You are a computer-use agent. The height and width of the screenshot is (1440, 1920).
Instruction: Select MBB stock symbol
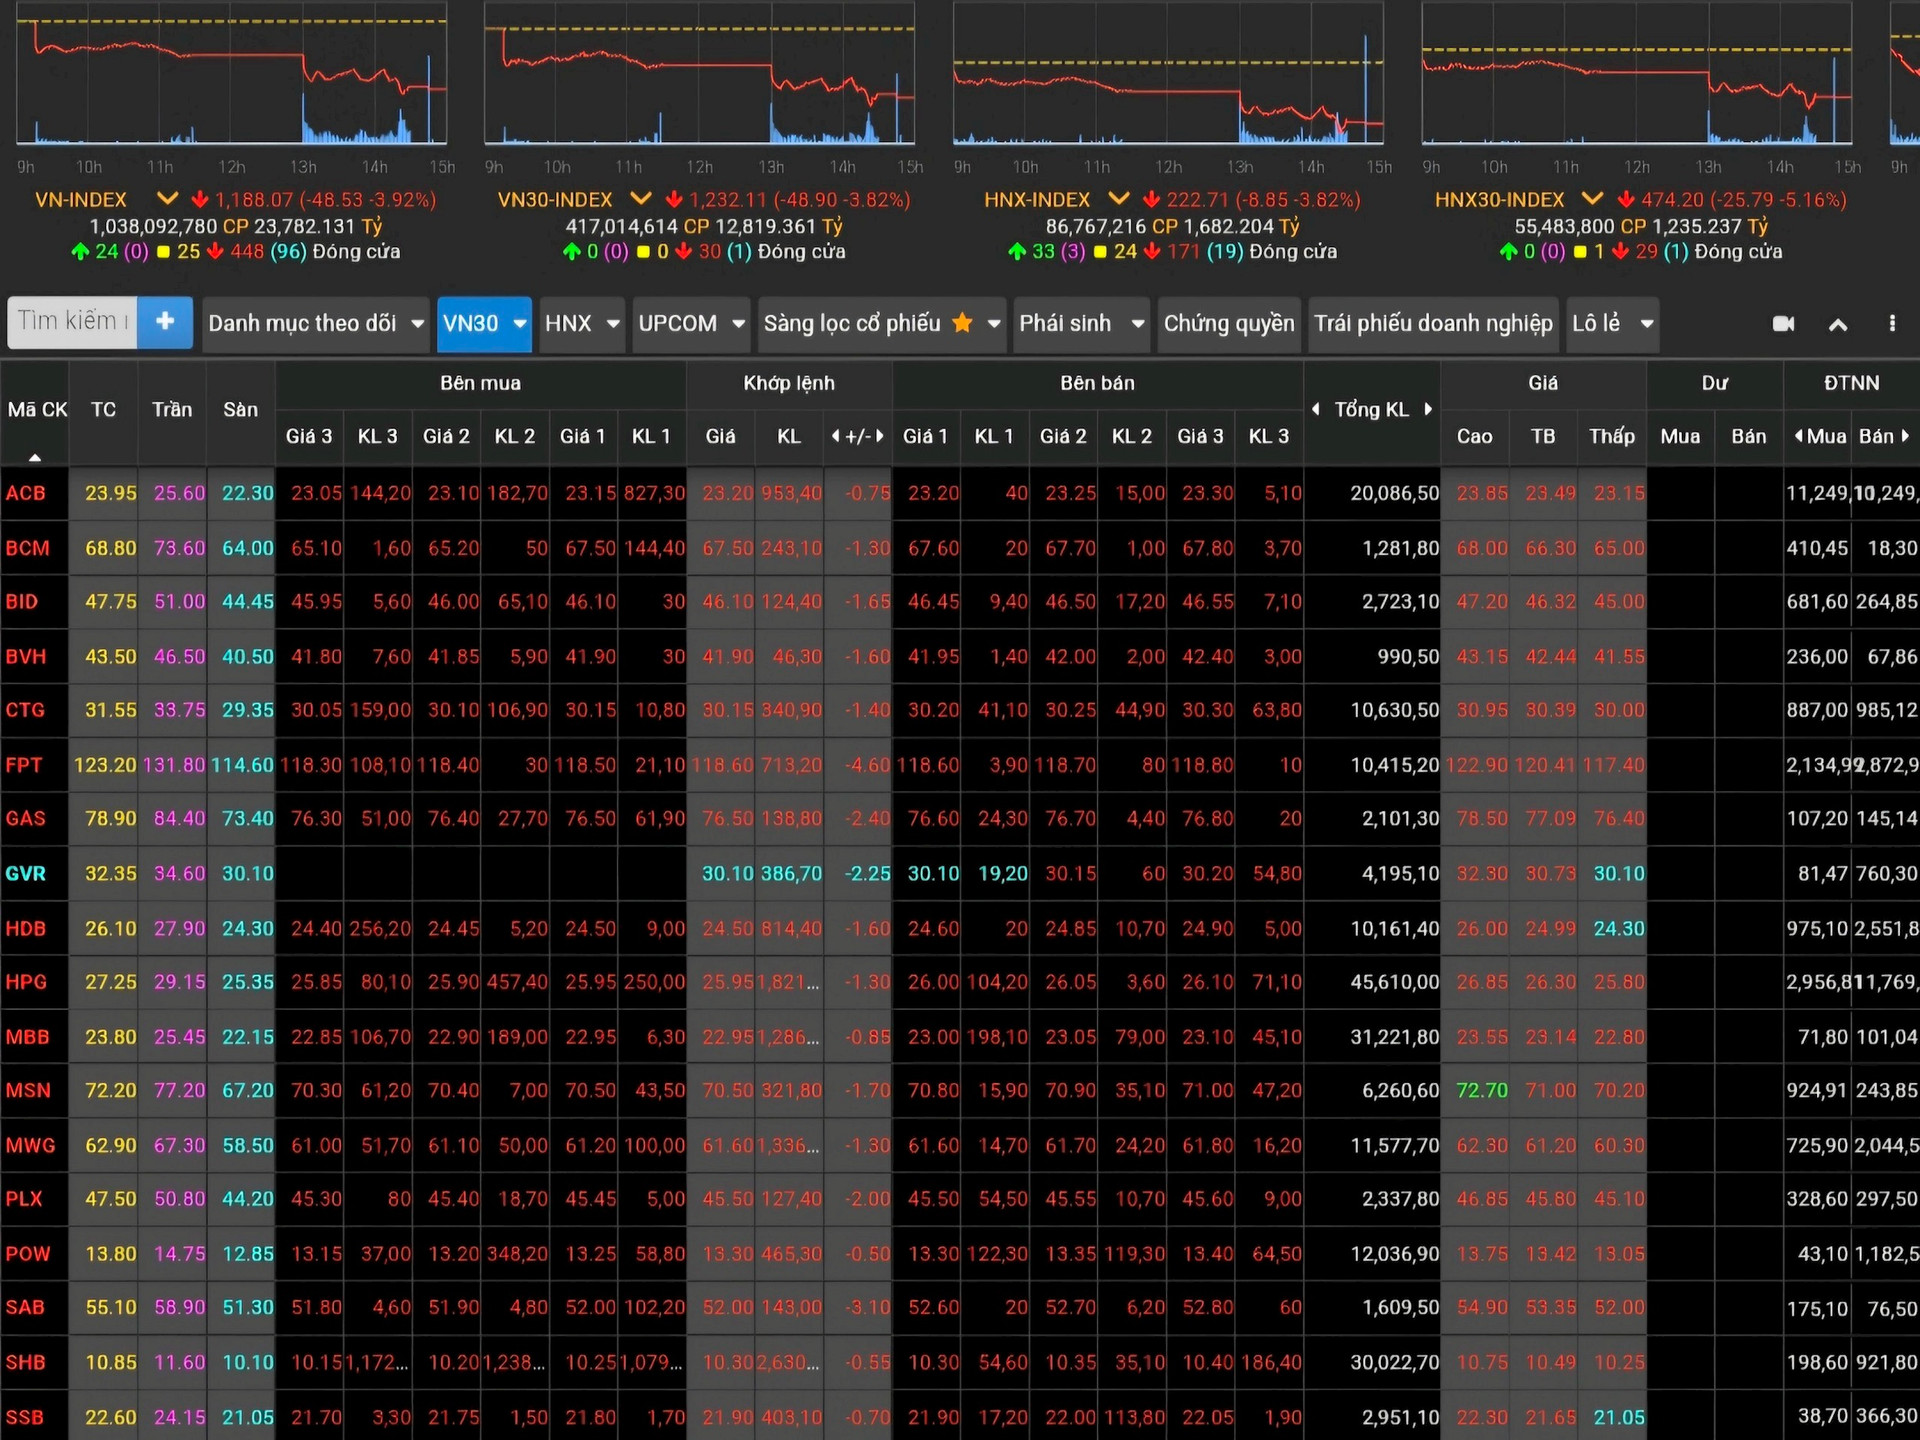27,1037
